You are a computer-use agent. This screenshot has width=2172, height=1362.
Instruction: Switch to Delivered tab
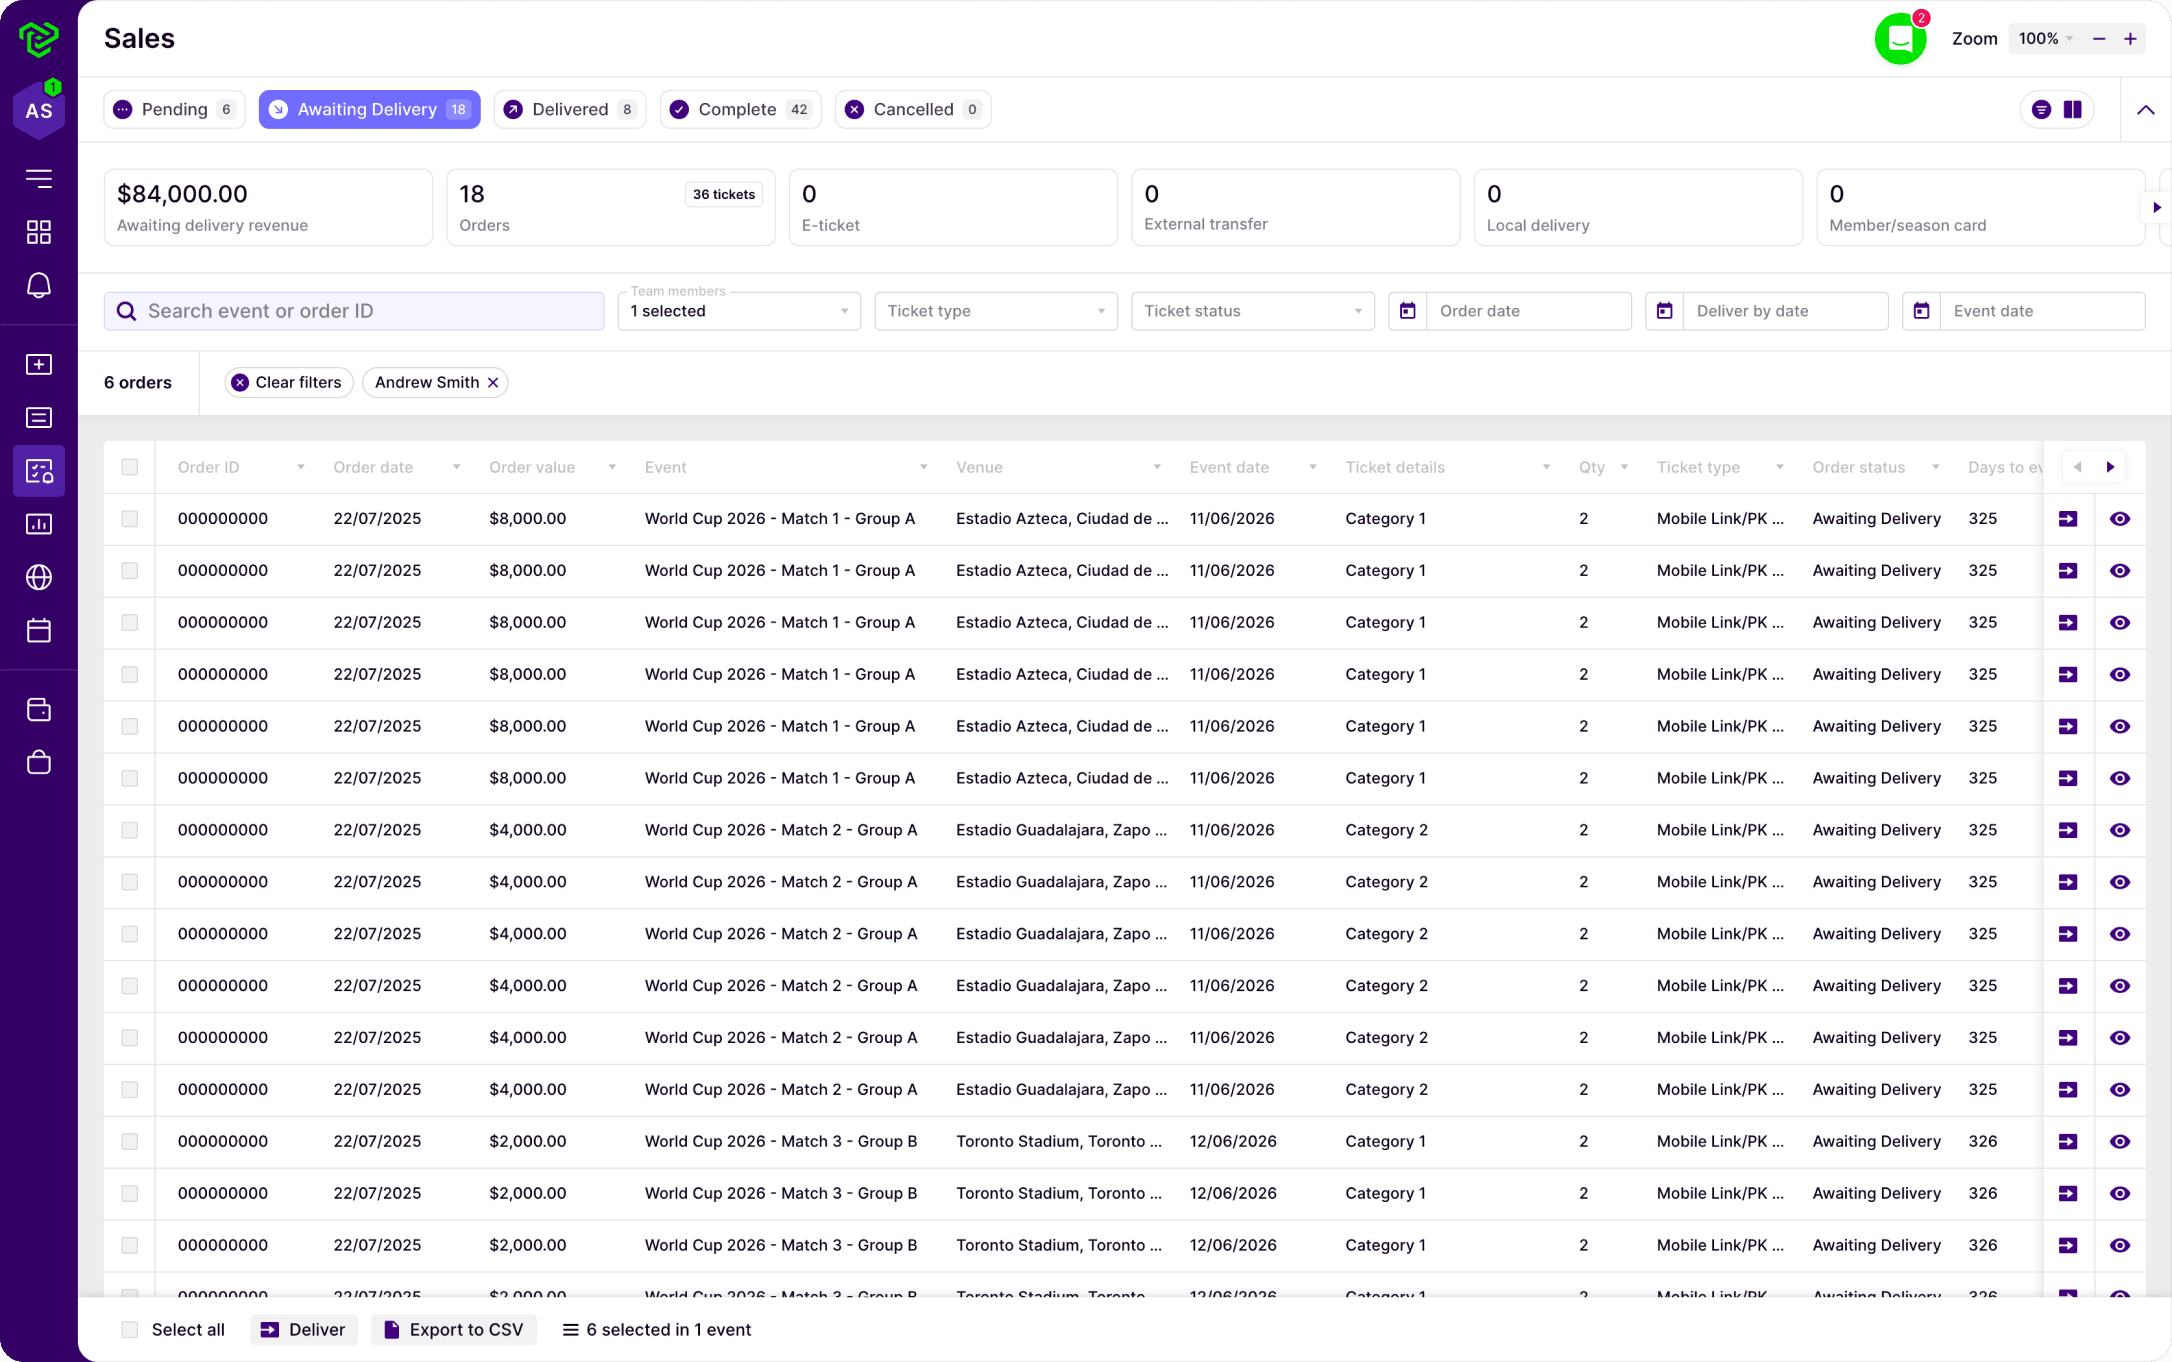[x=569, y=110]
